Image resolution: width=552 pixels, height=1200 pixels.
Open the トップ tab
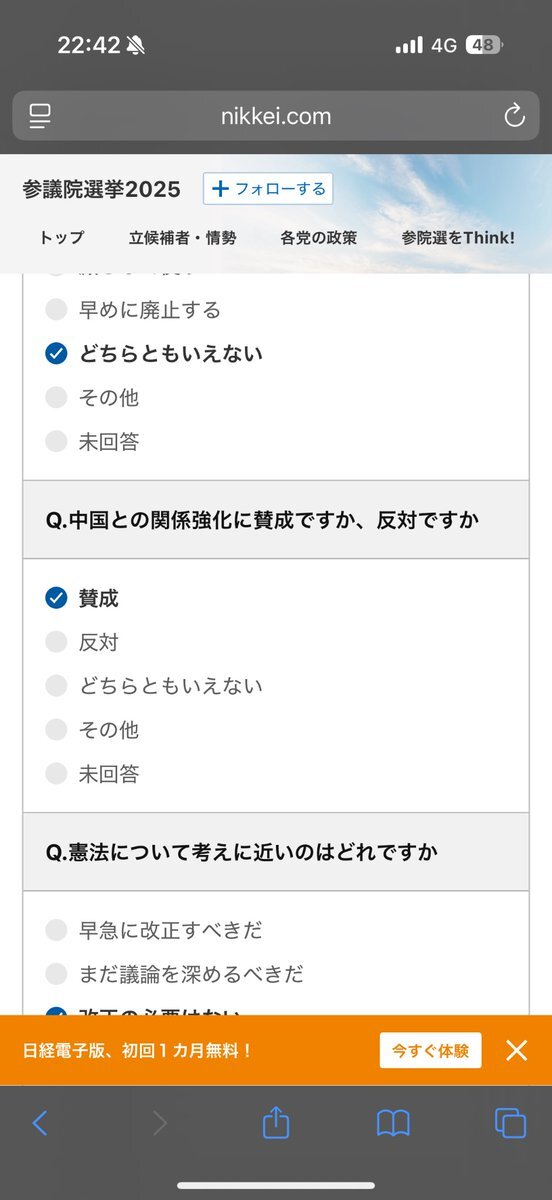[x=62, y=238]
